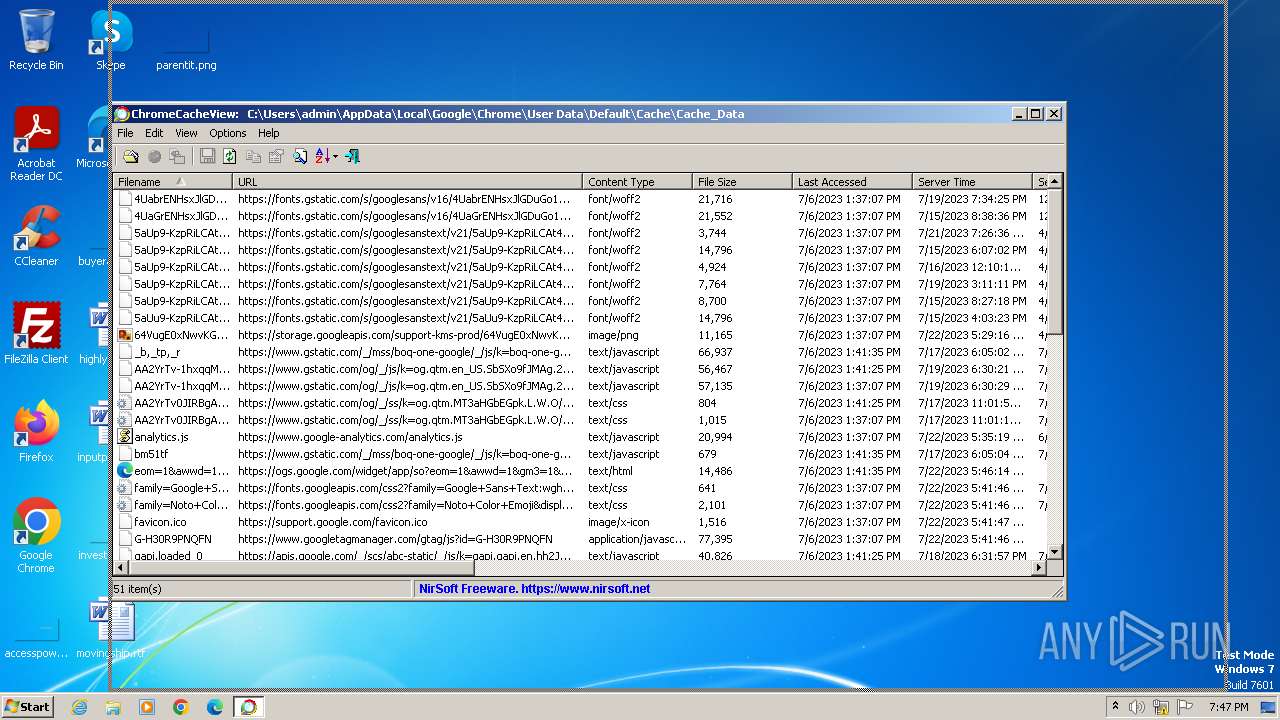The width and height of the screenshot is (1280, 720).
Task: Click the volume speaker tray icon
Action: [x=1137, y=707]
